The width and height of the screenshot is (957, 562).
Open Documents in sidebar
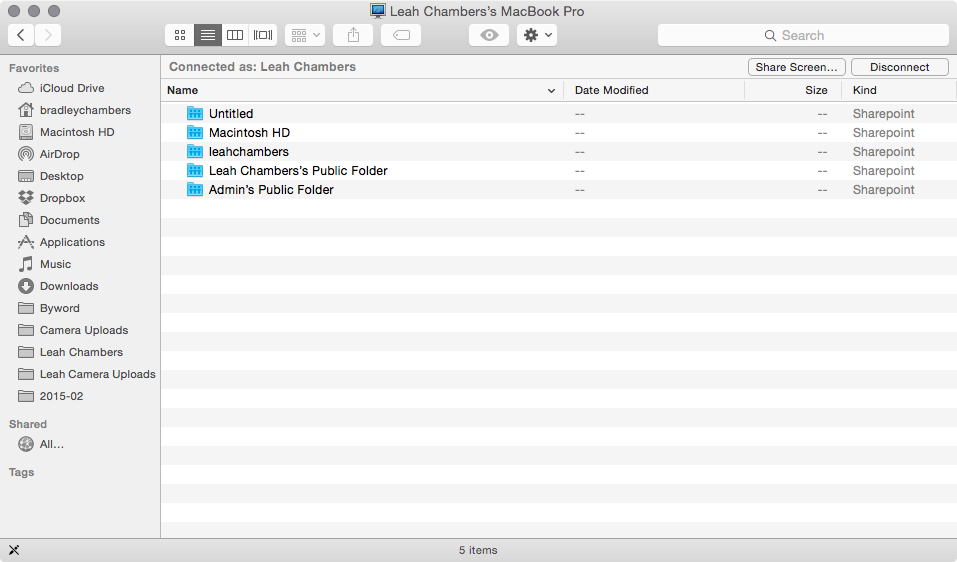click(69, 220)
